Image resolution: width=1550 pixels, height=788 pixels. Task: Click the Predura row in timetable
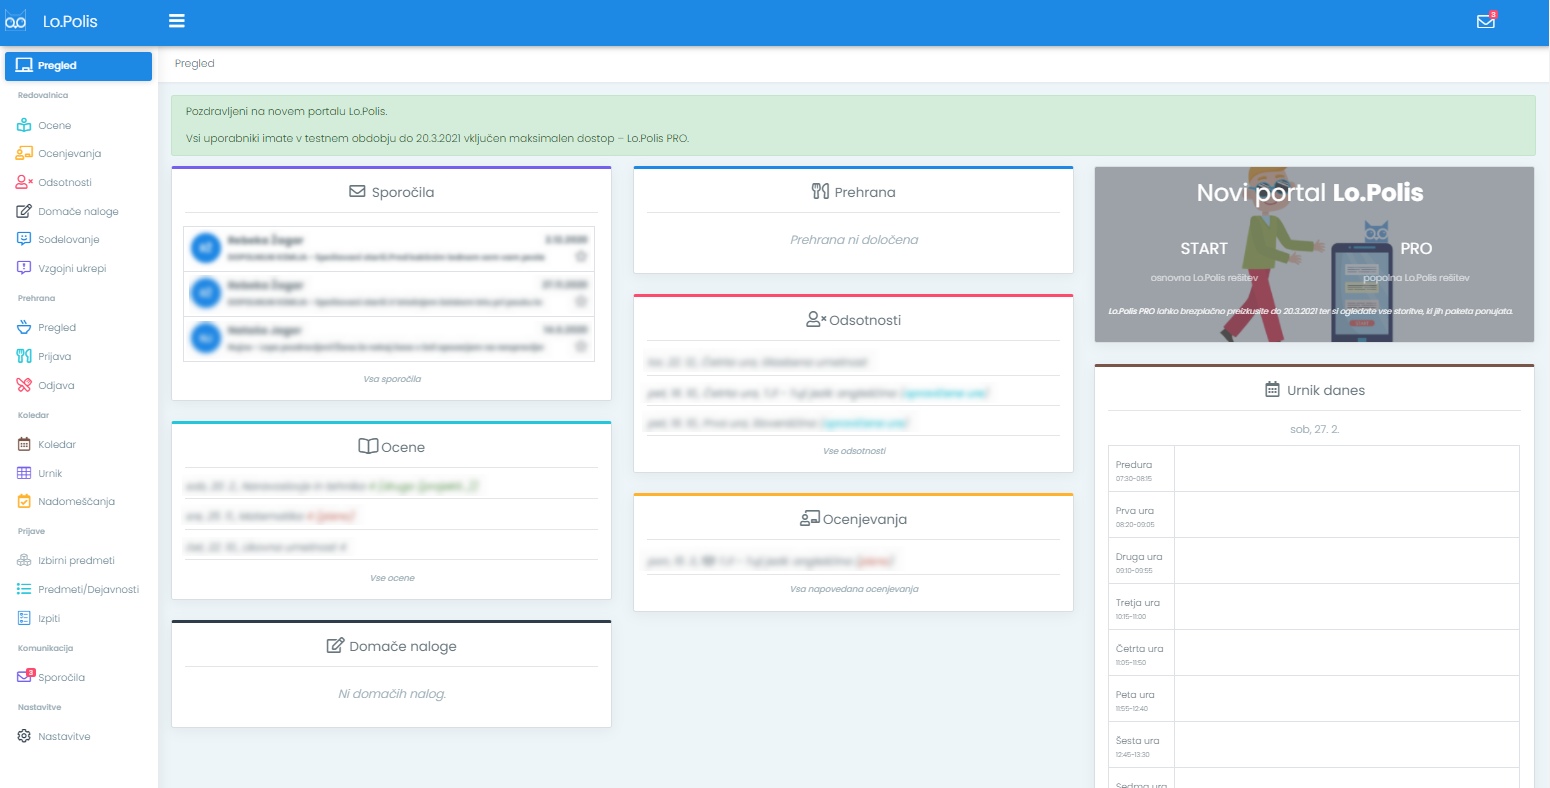[1314, 469]
